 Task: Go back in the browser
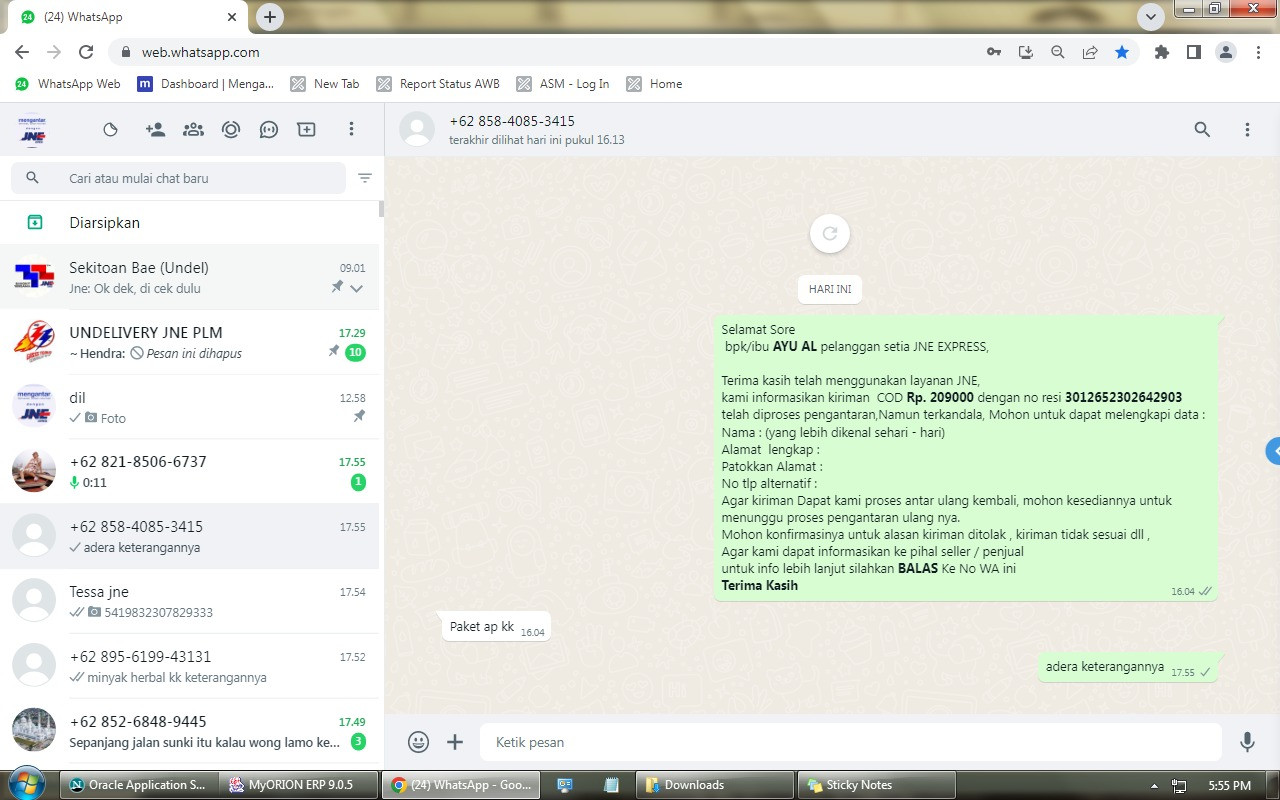pos(22,52)
